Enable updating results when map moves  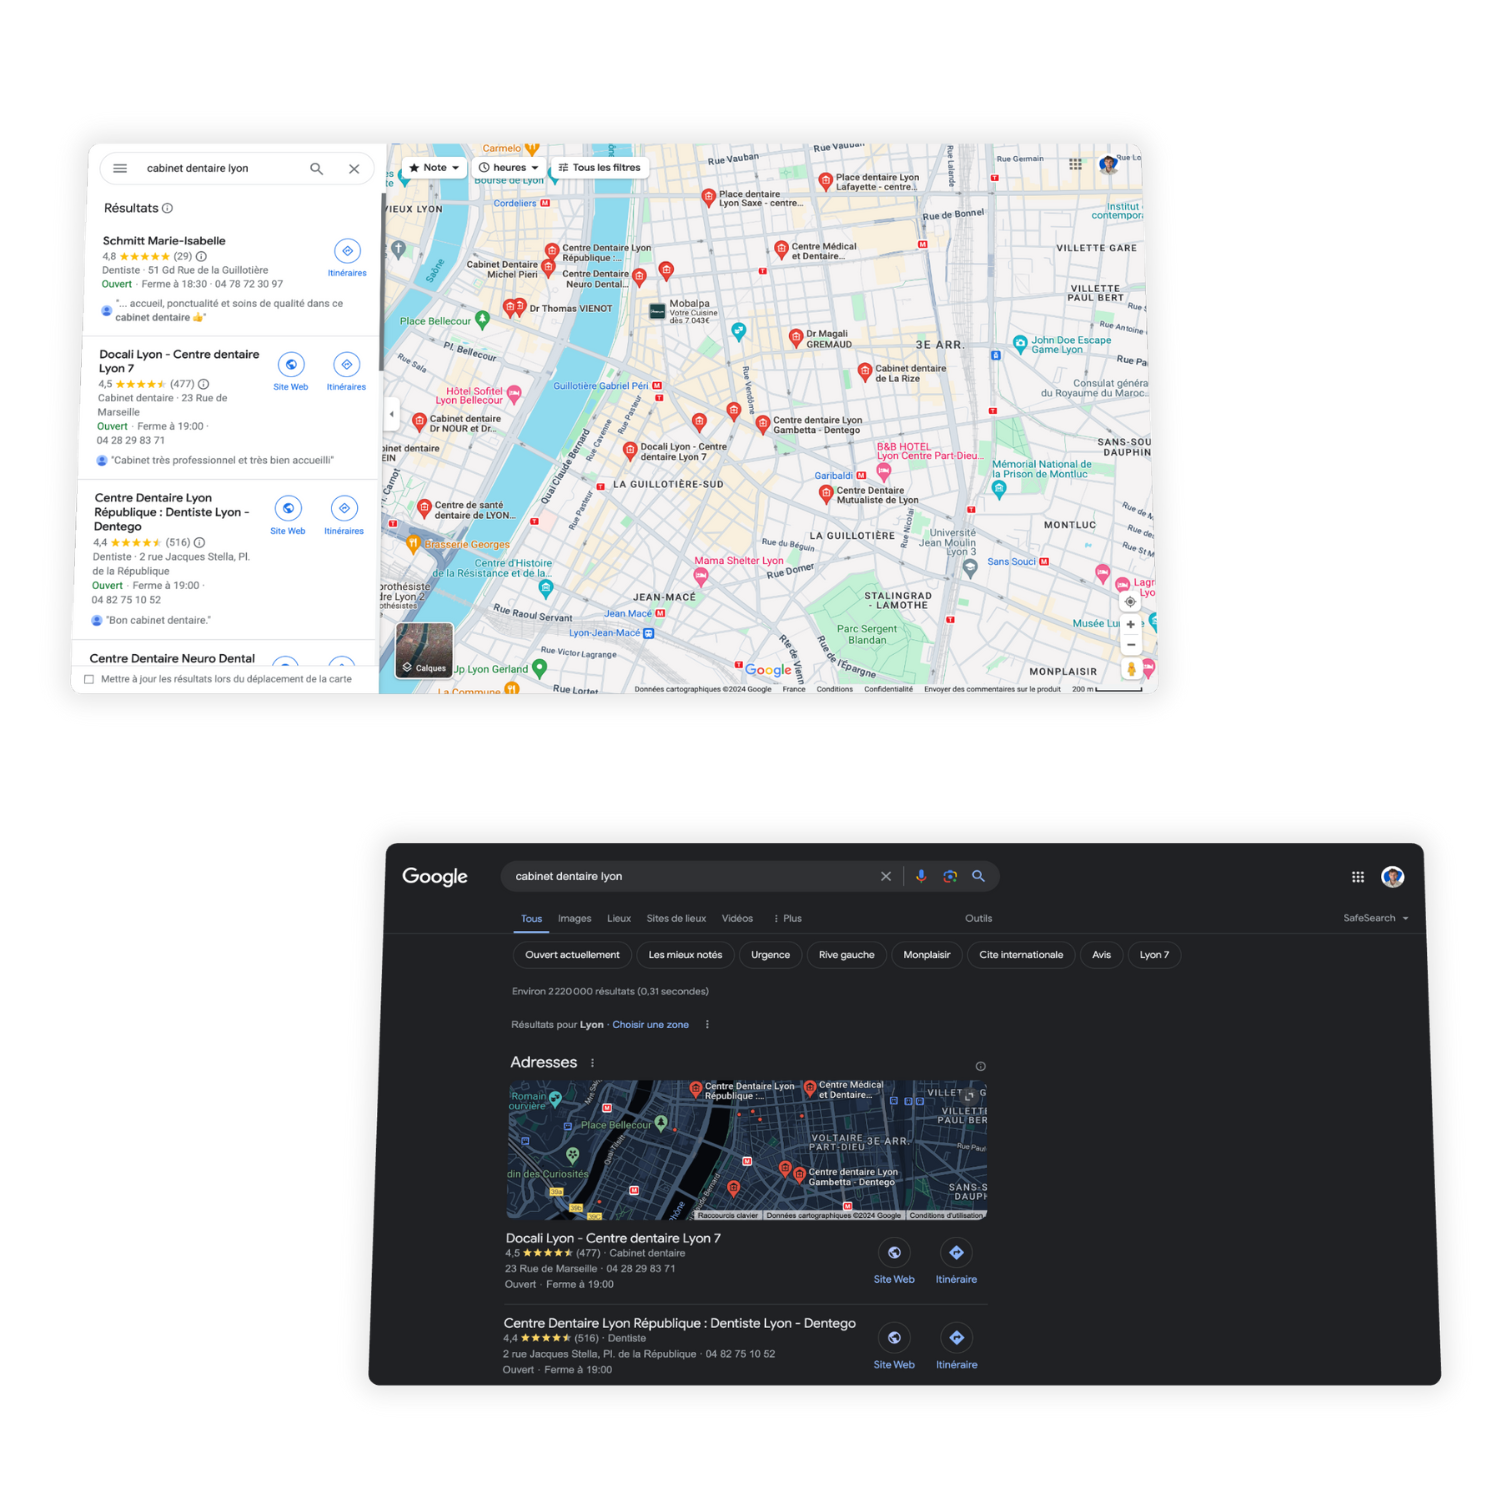click(89, 679)
